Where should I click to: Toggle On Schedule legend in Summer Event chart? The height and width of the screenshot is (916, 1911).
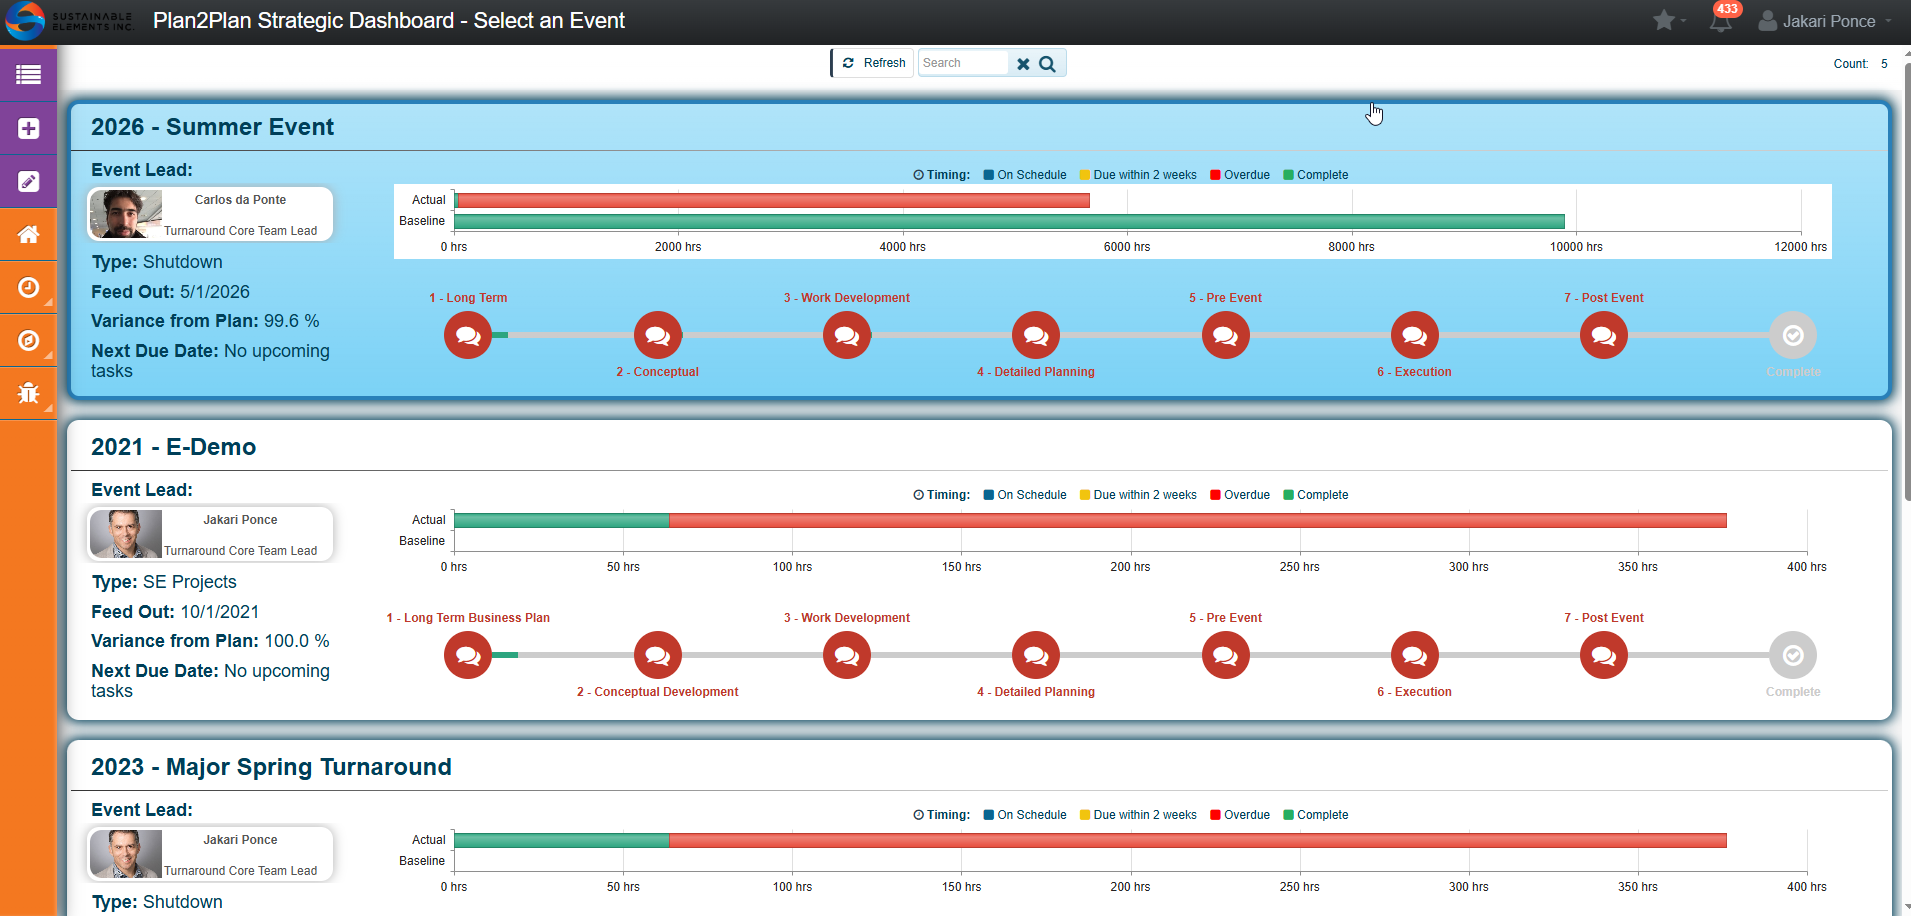[x=1024, y=175]
